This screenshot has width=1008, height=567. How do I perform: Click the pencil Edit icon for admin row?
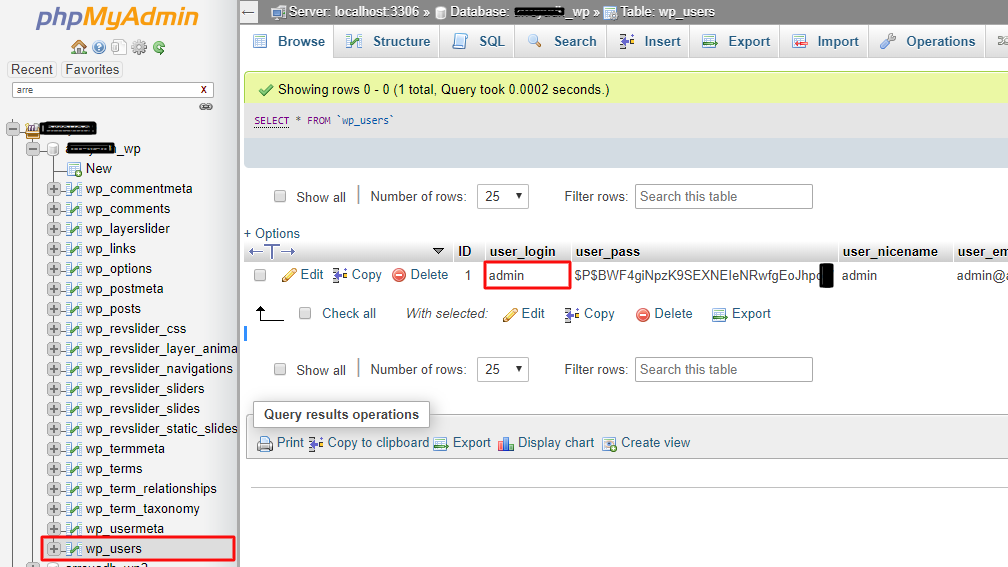[290, 275]
